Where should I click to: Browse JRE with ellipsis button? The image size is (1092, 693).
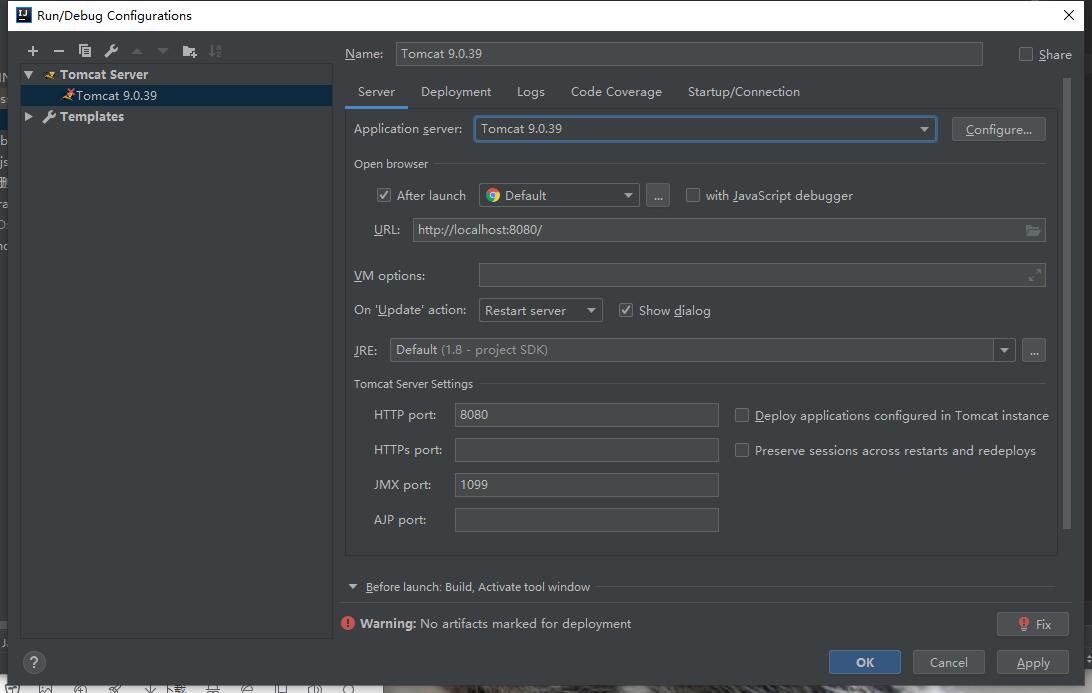(1034, 350)
